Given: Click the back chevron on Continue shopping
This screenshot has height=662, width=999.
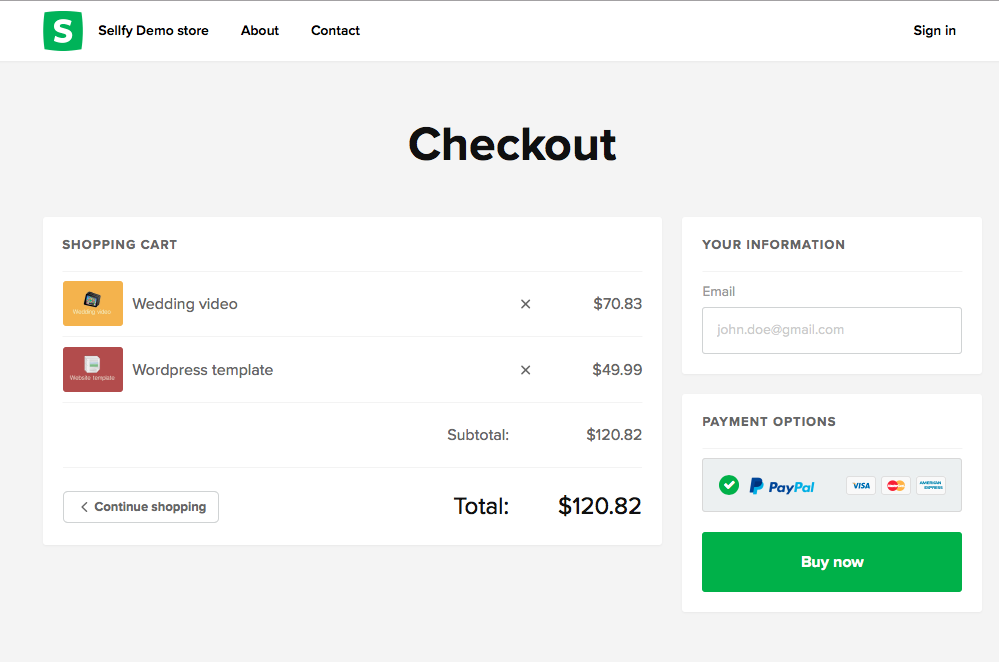Looking at the screenshot, I should [84, 507].
